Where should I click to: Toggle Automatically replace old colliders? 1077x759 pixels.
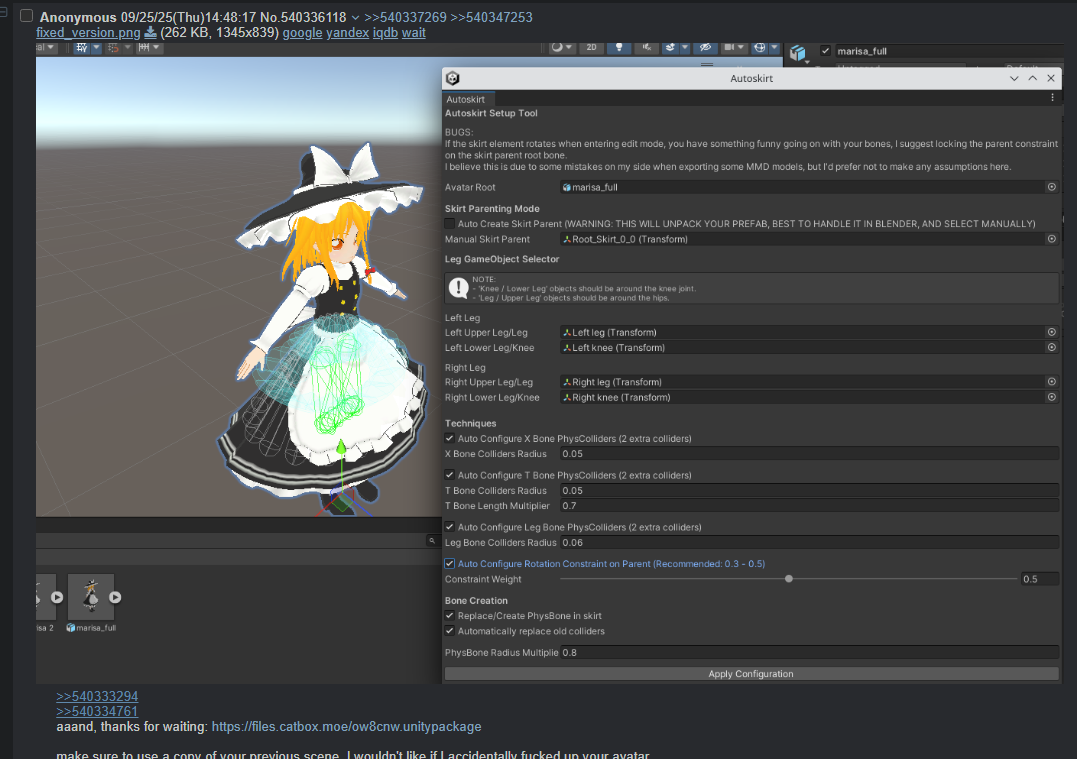tap(450, 631)
